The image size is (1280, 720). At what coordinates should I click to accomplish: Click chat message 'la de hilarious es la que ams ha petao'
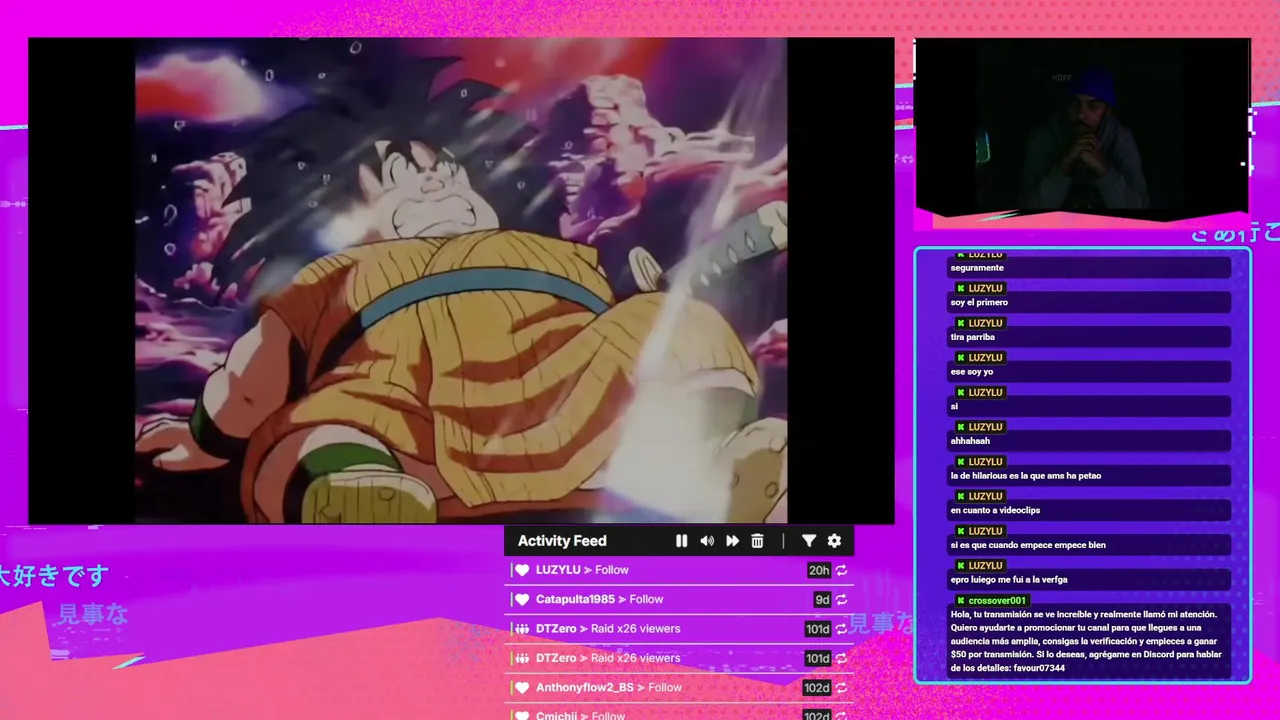click(1025, 476)
